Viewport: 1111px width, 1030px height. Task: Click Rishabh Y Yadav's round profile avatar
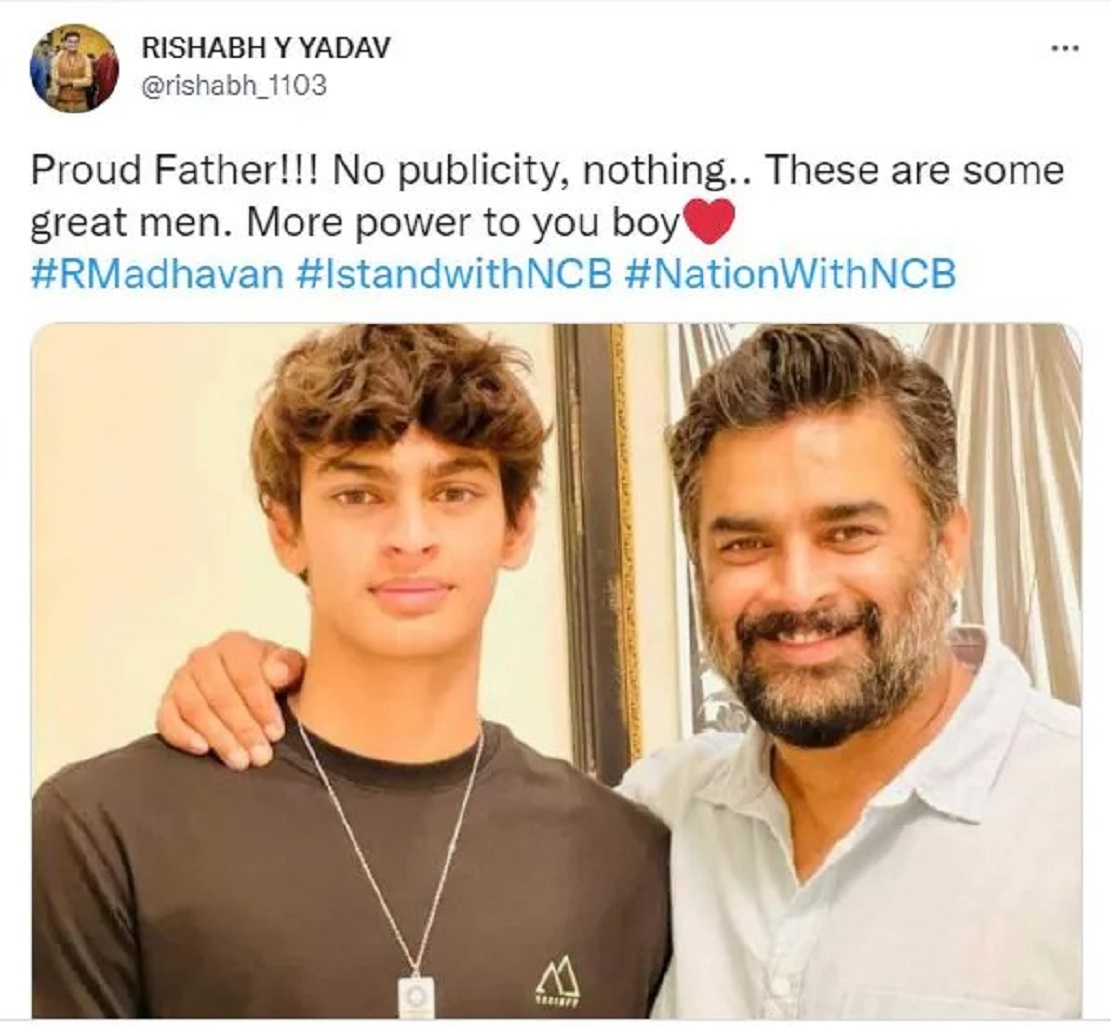point(74,69)
